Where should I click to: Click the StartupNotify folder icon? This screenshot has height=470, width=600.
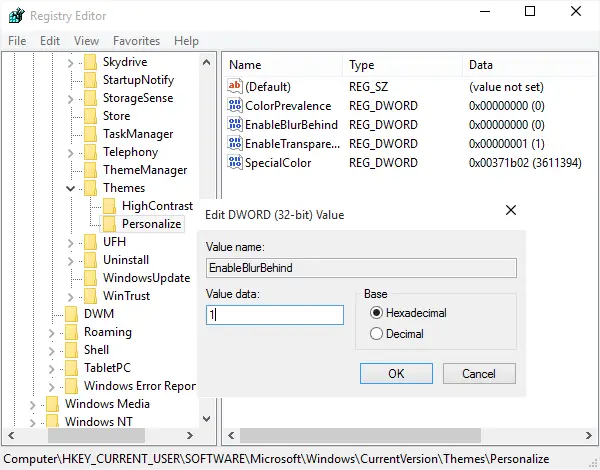[x=90, y=80]
